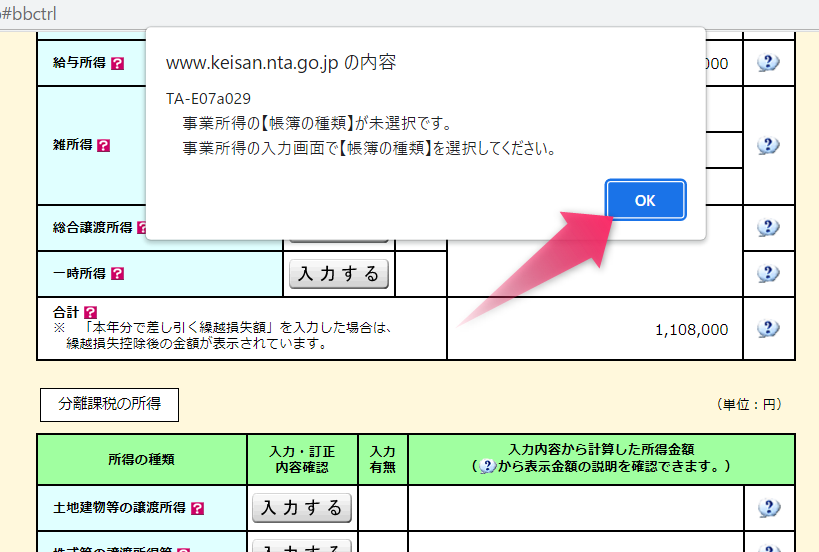Click the 入力有無 column header
This screenshot has width=819, height=552.
pos(382,459)
